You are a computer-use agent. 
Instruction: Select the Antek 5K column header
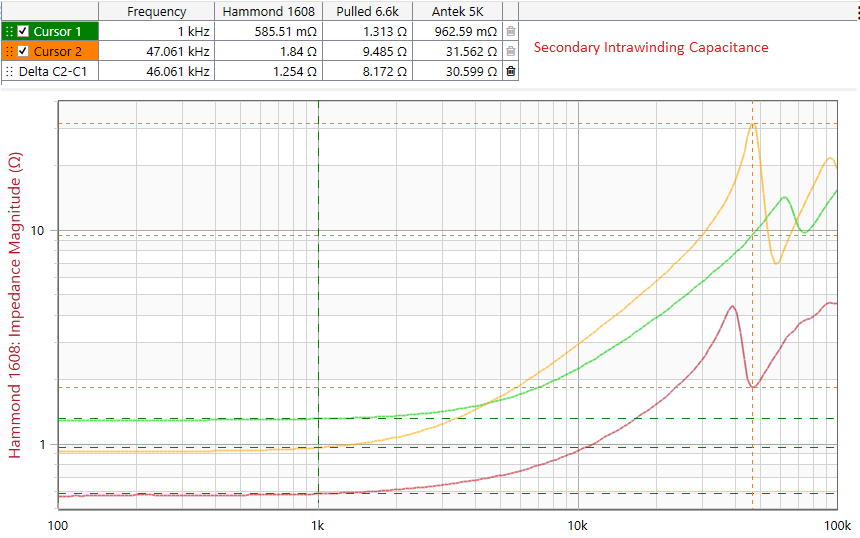tap(457, 11)
